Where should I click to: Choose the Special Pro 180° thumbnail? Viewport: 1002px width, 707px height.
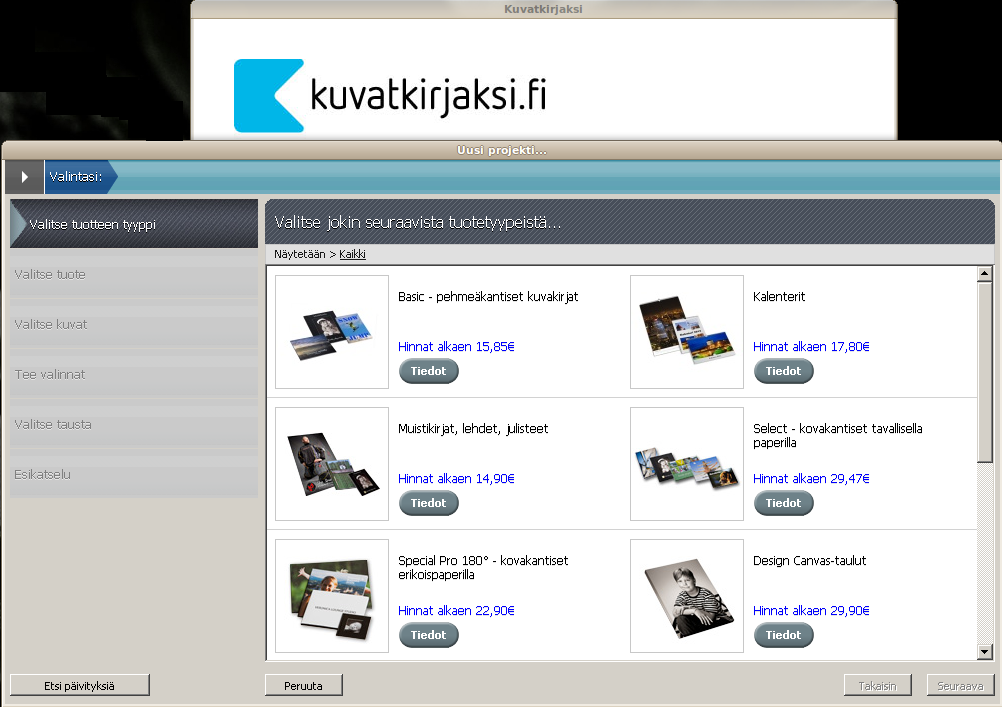tap(332, 596)
